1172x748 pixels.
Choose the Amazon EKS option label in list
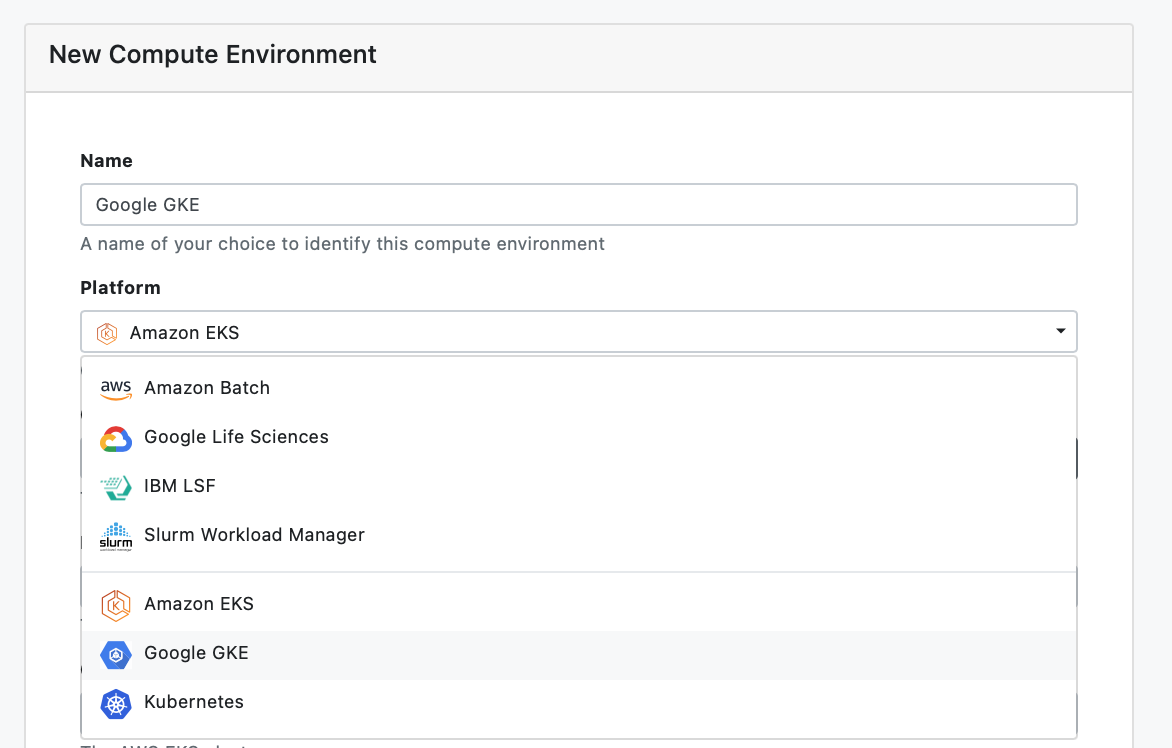point(199,604)
